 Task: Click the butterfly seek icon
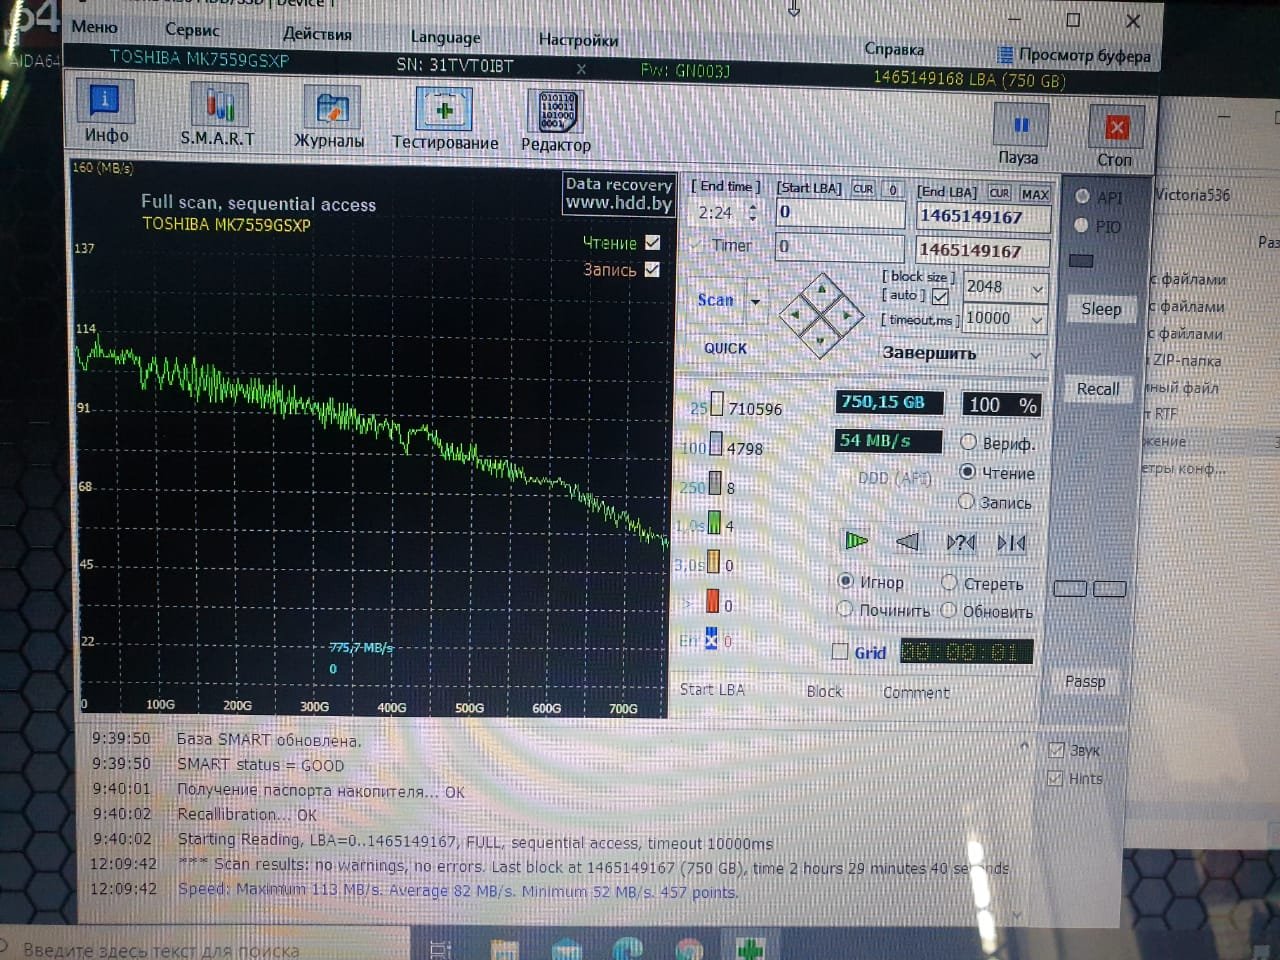(x=1011, y=543)
